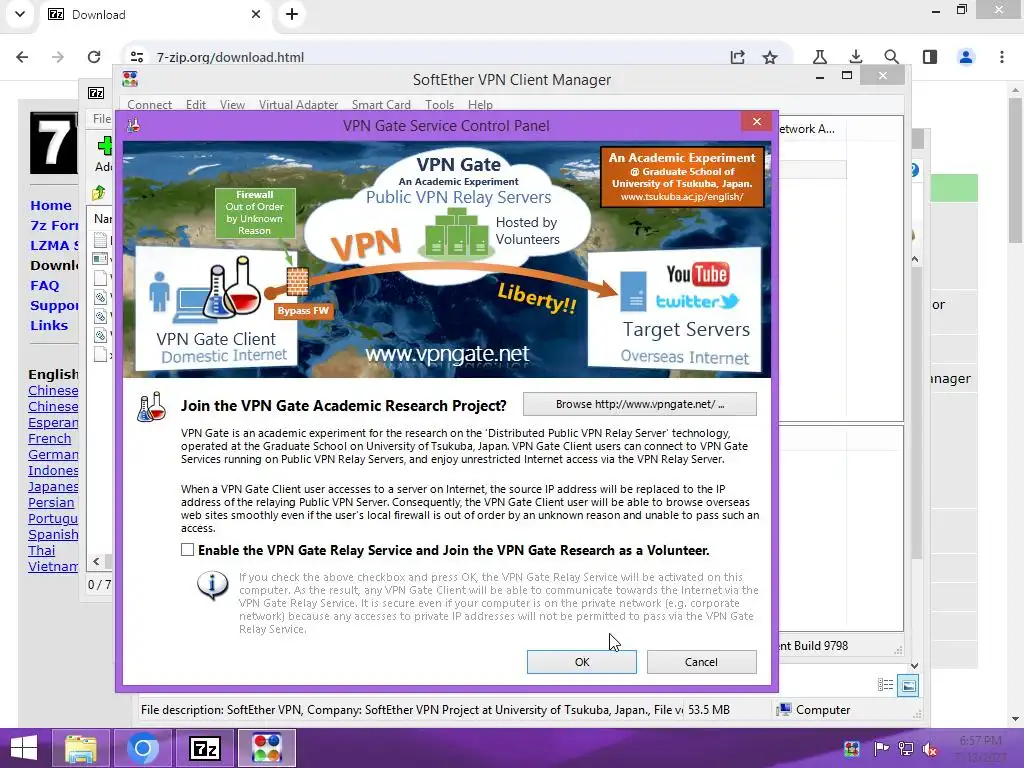Open Smart Card menu in SoftEther Client Manager

pyautogui.click(x=381, y=104)
